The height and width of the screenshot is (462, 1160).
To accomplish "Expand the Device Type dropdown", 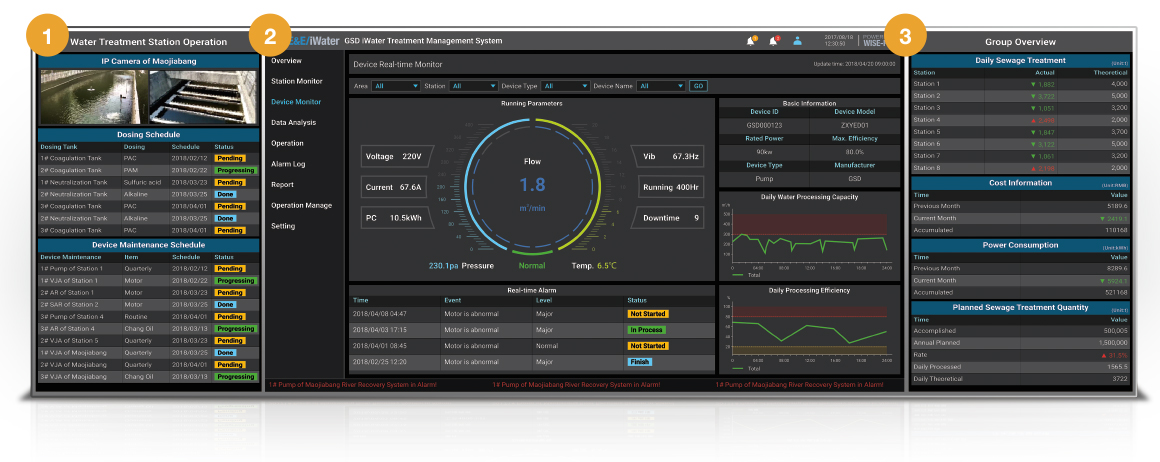I will (x=565, y=86).
